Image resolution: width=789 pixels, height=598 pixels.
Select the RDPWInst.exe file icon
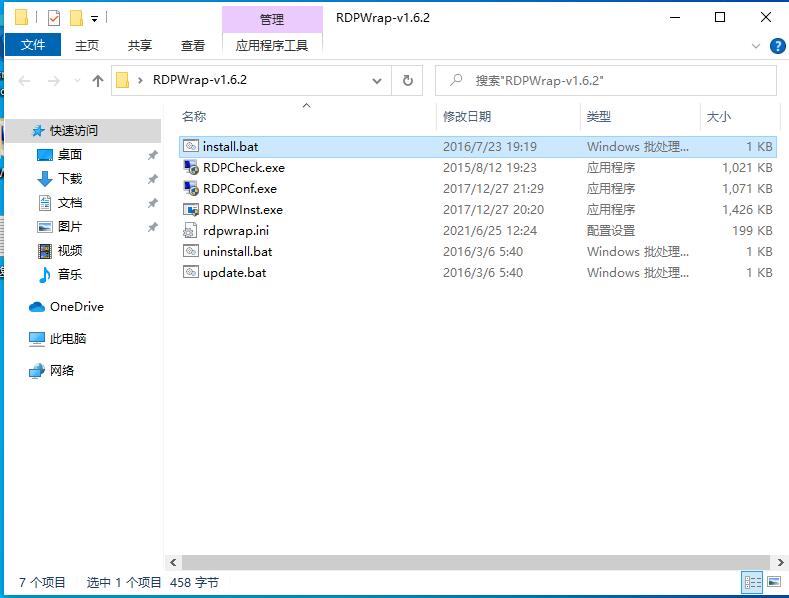click(x=191, y=209)
